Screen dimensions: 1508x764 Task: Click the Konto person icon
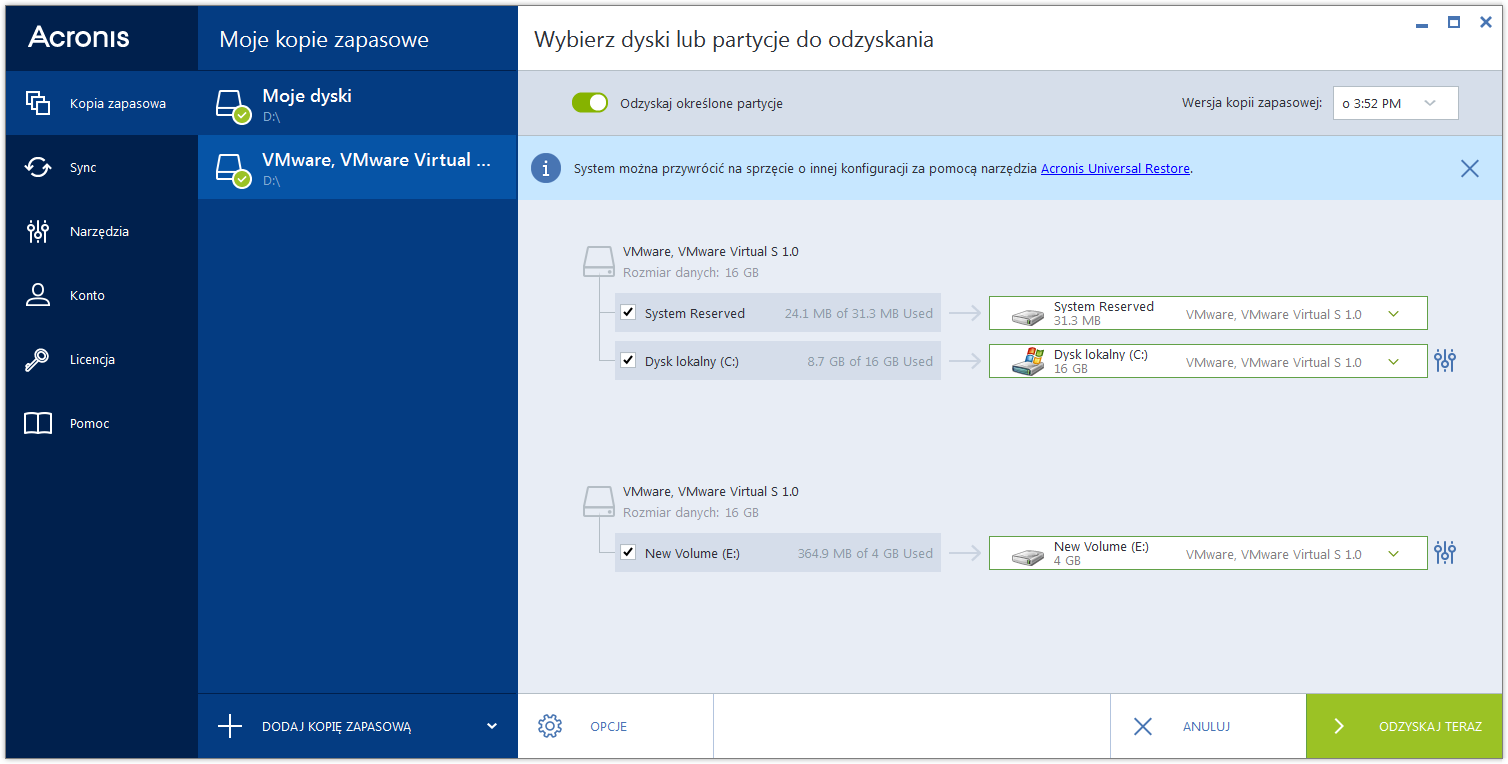click(x=38, y=295)
